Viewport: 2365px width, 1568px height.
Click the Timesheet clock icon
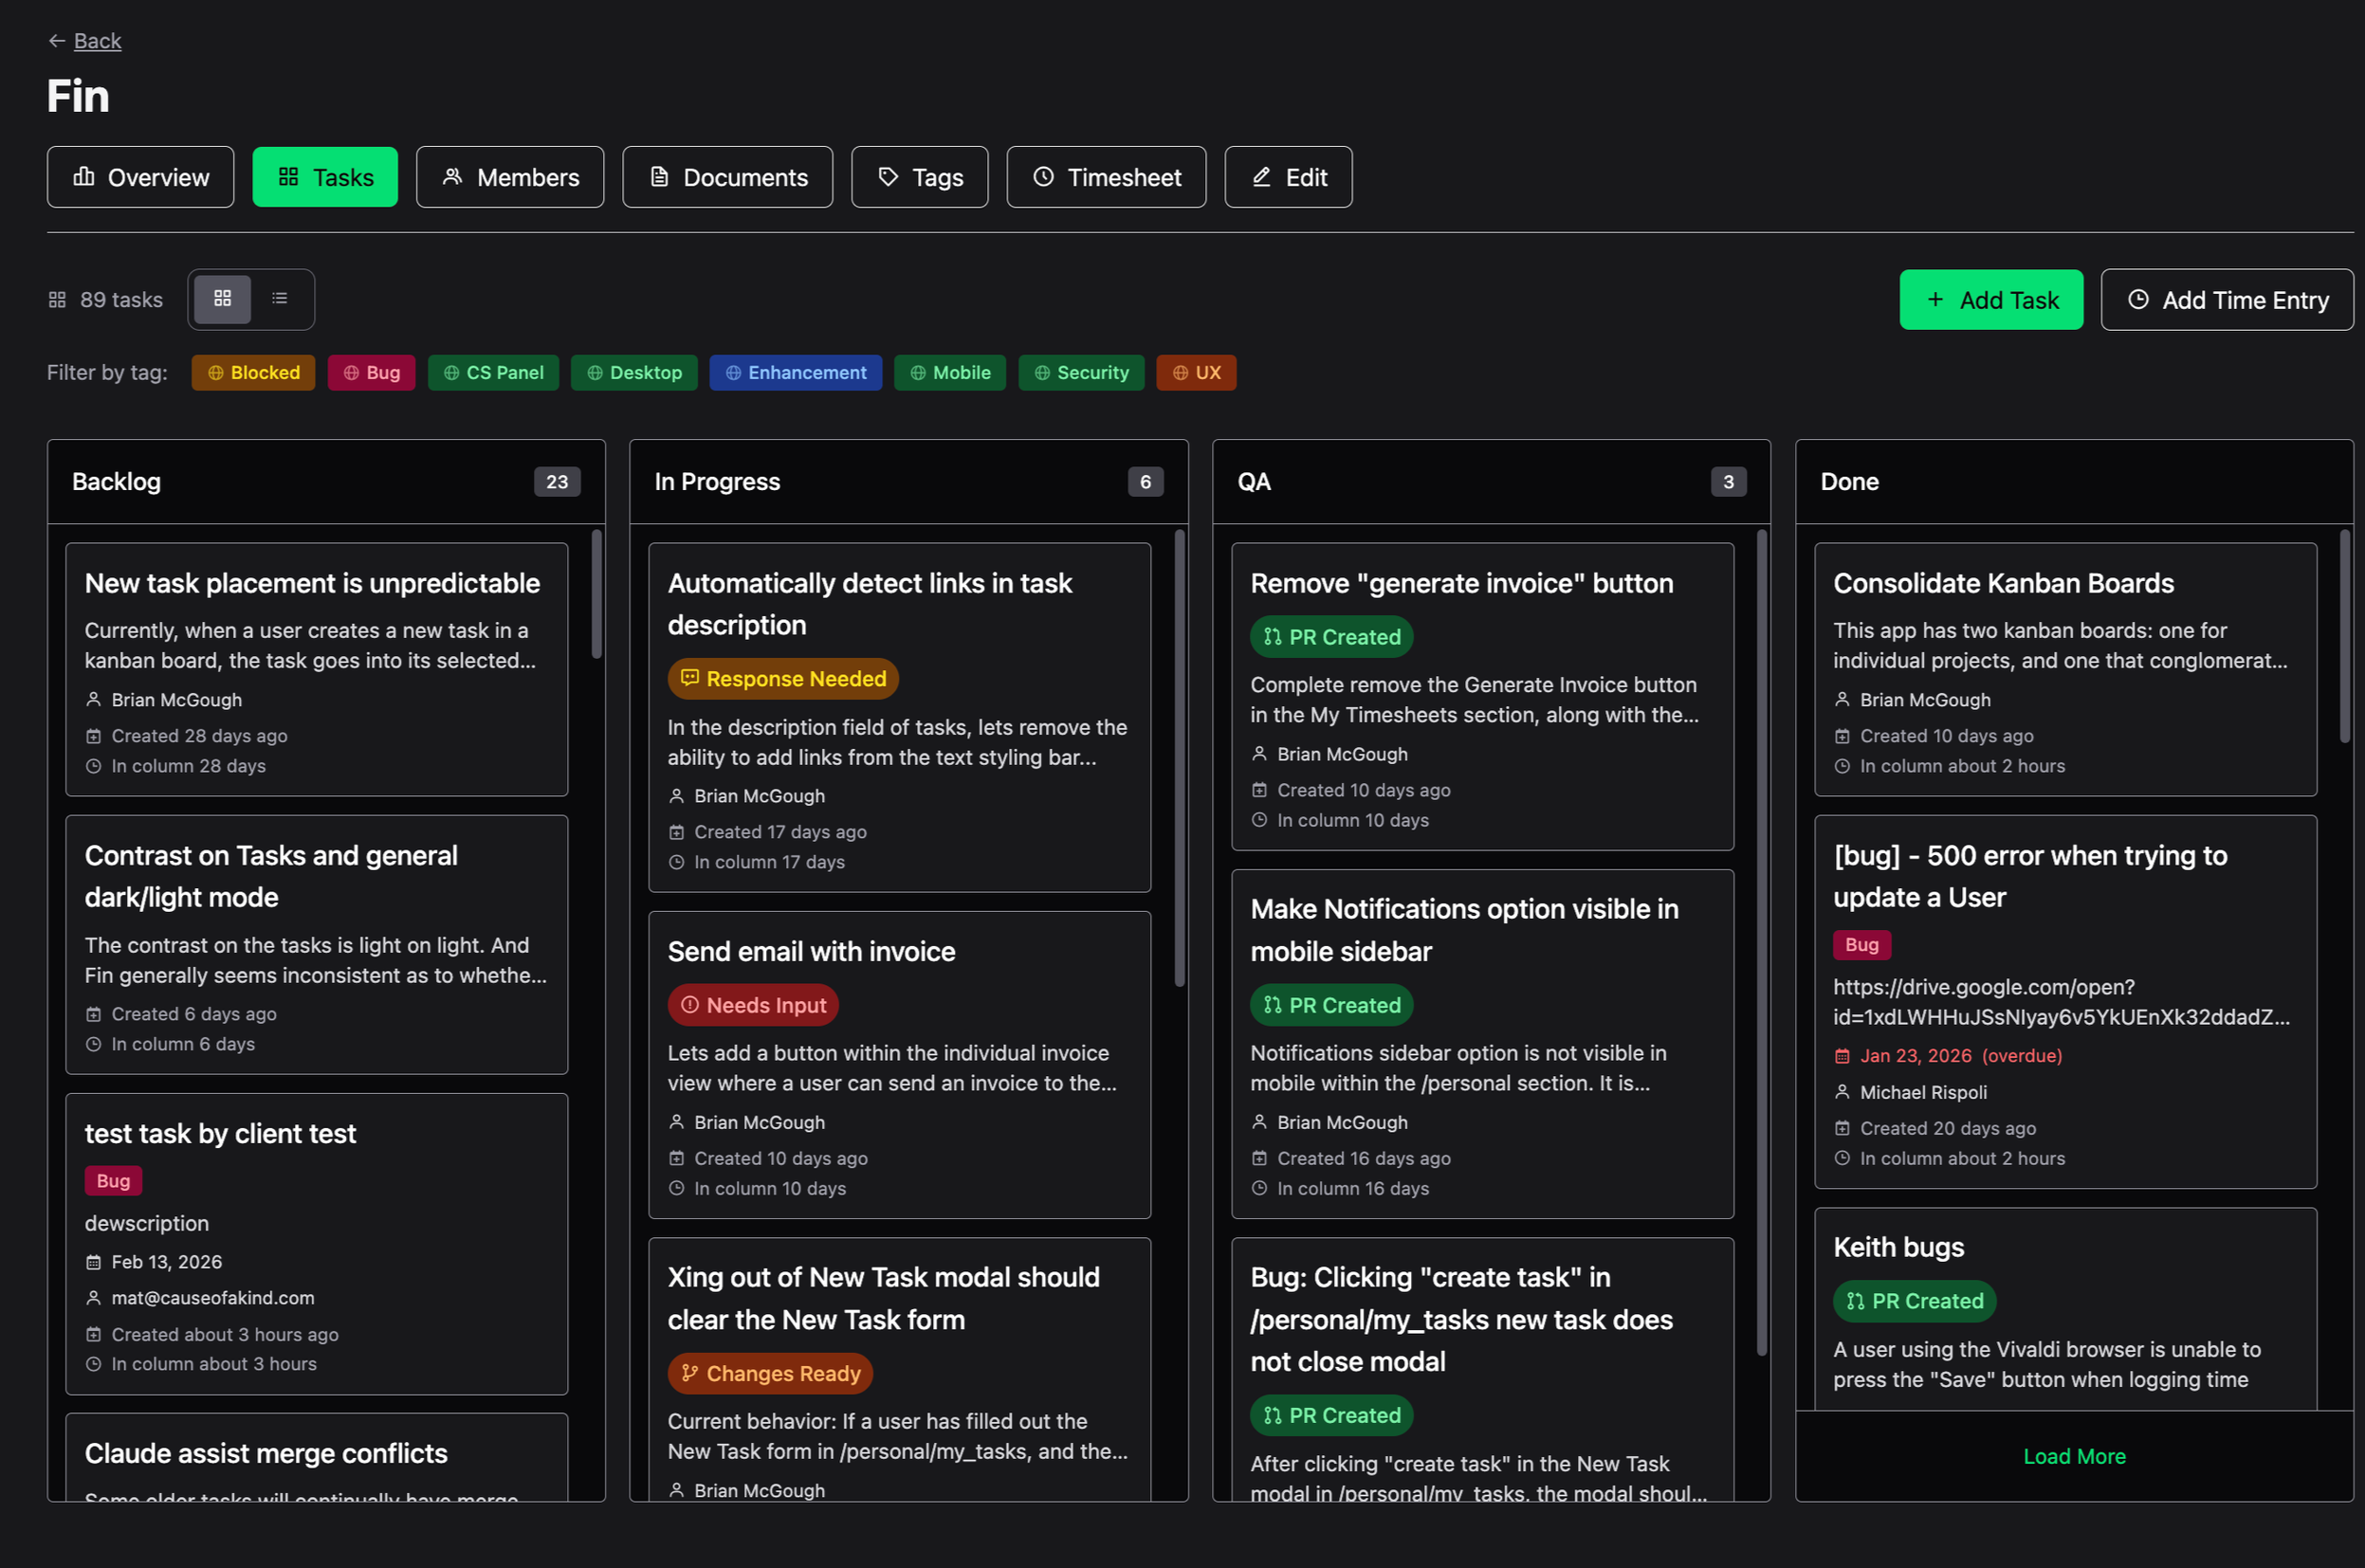click(1043, 177)
